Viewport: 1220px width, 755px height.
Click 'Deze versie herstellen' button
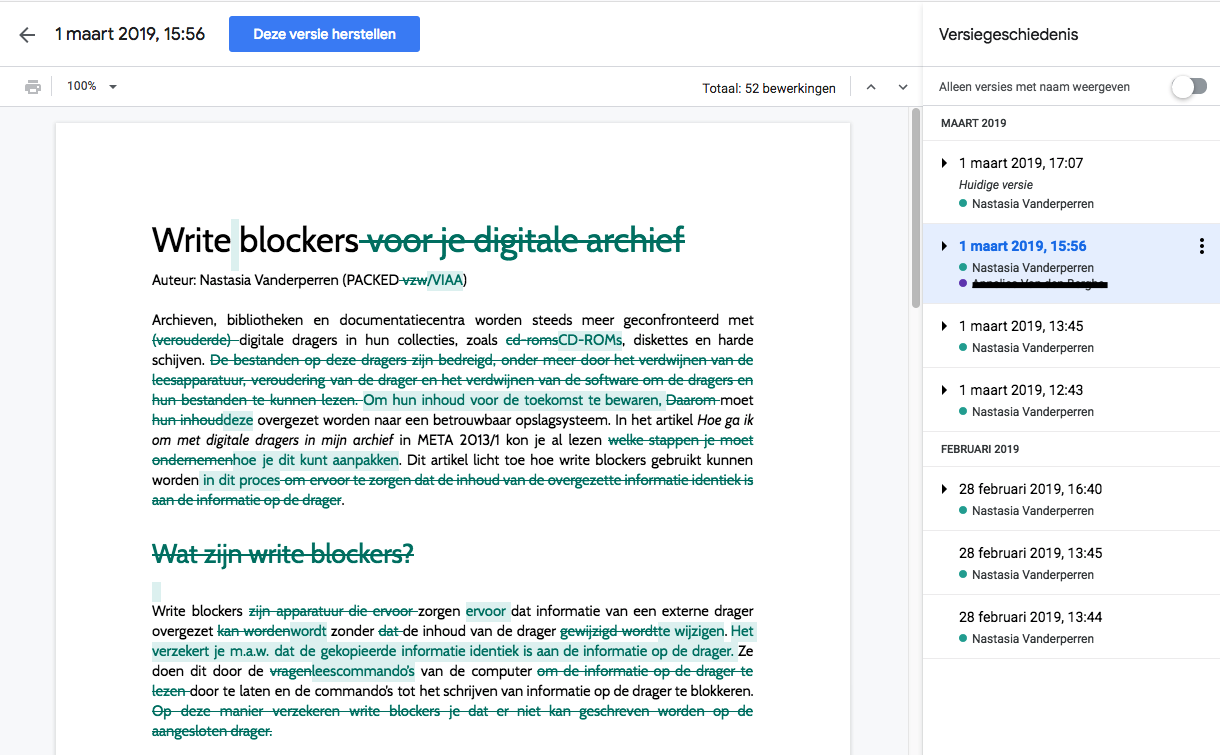point(324,34)
